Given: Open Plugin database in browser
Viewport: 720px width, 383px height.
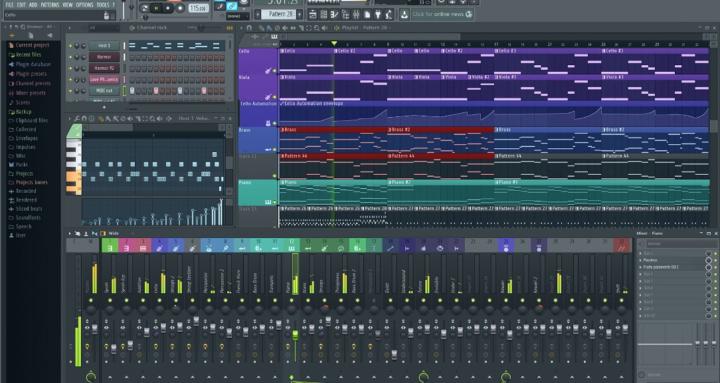Looking at the screenshot, I should pyautogui.click(x=33, y=64).
